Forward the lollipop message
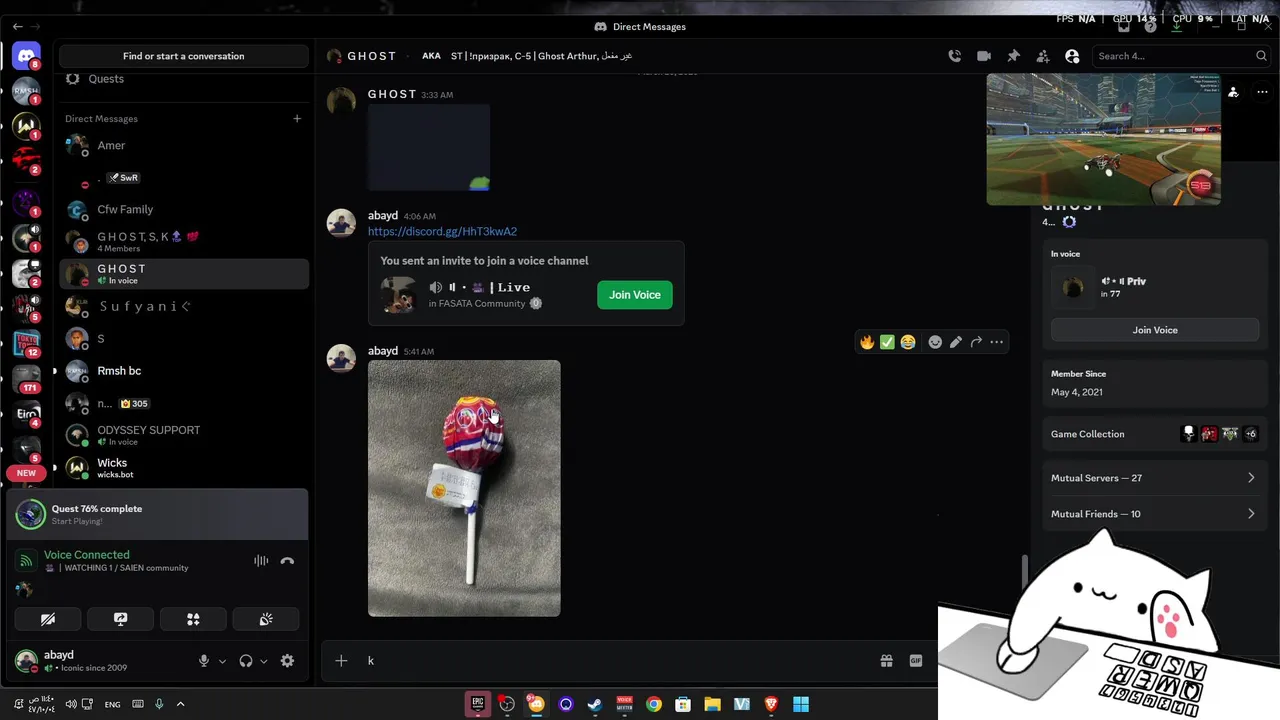The image size is (1280, 720). pos(976,342)
